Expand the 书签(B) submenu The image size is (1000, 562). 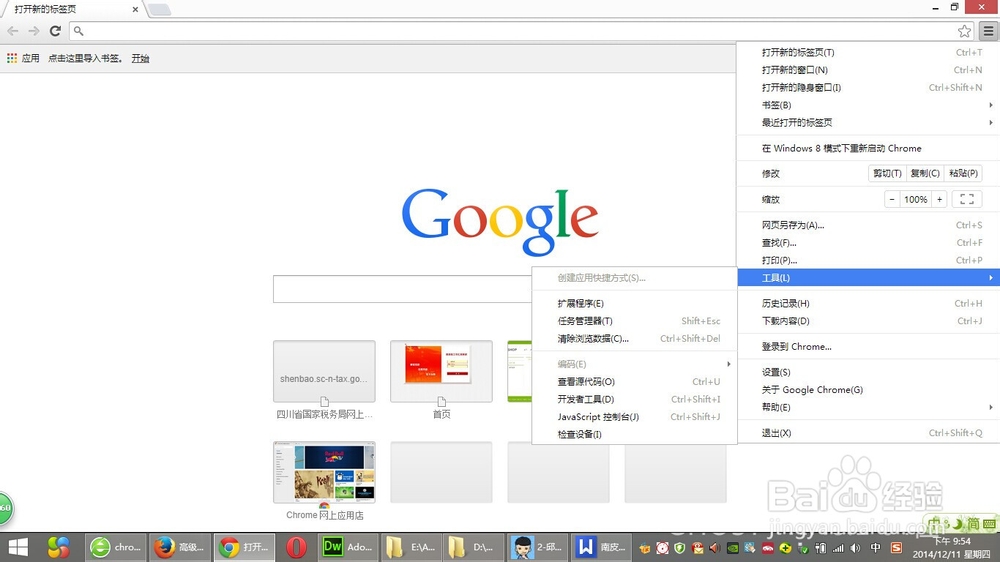click(x=869, y=105)
